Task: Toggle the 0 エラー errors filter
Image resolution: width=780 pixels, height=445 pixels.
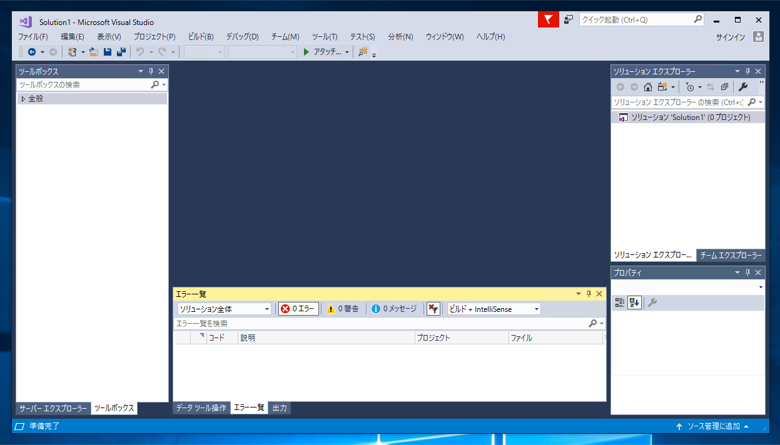Action: (x=298, y=309)
